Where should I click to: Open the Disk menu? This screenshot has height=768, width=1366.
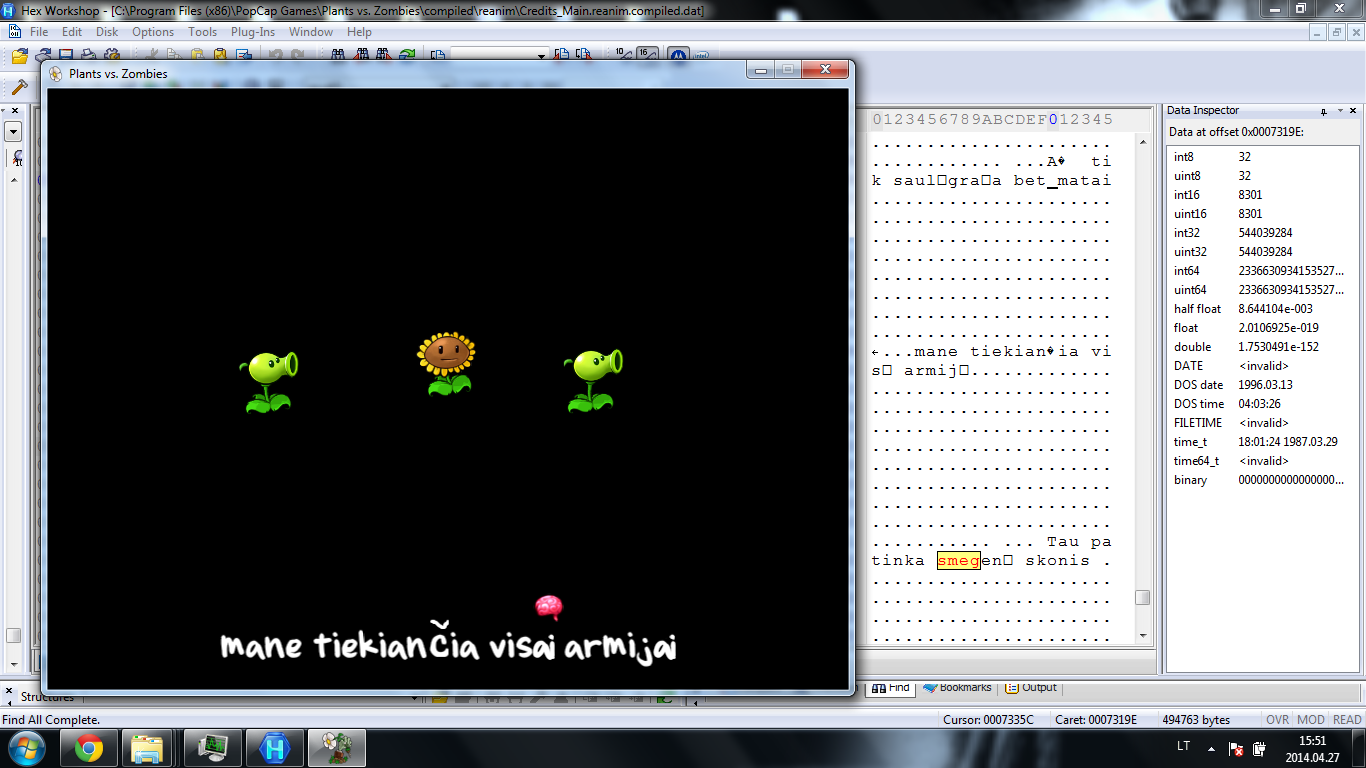point(107,32)
